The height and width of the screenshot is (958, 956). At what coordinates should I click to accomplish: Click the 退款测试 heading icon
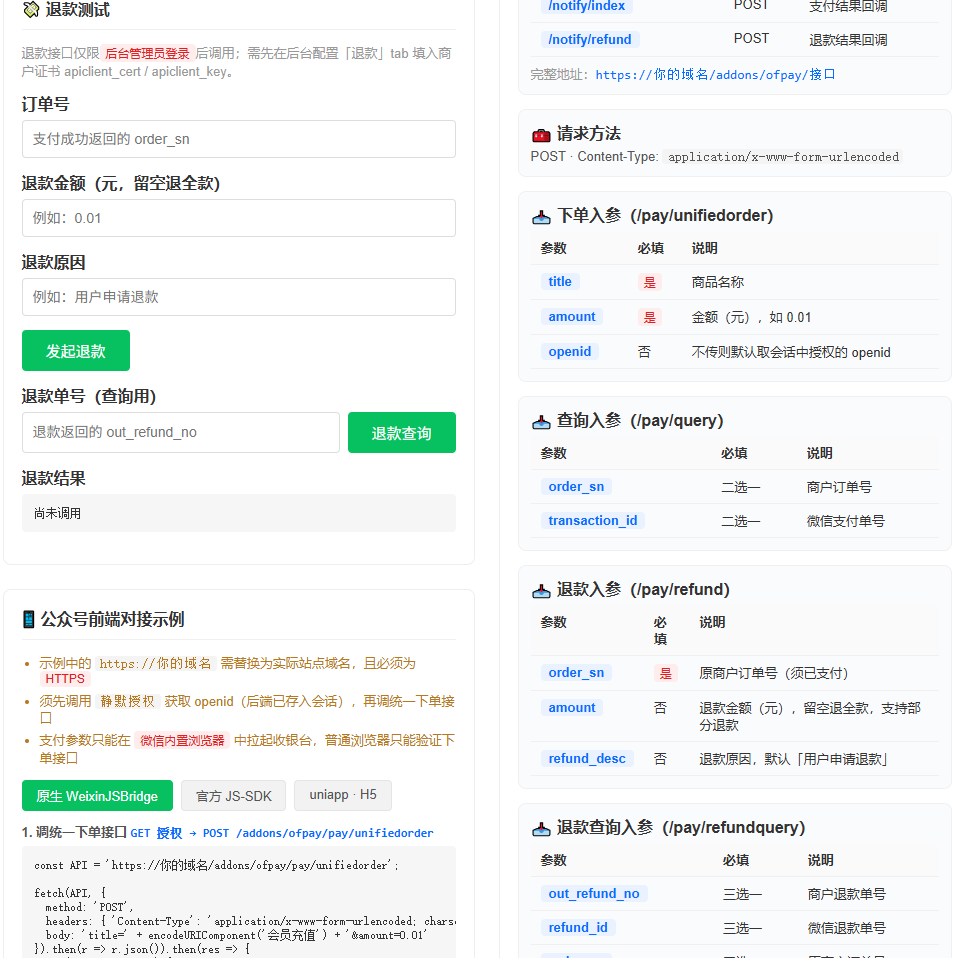[x=31, y=10]
